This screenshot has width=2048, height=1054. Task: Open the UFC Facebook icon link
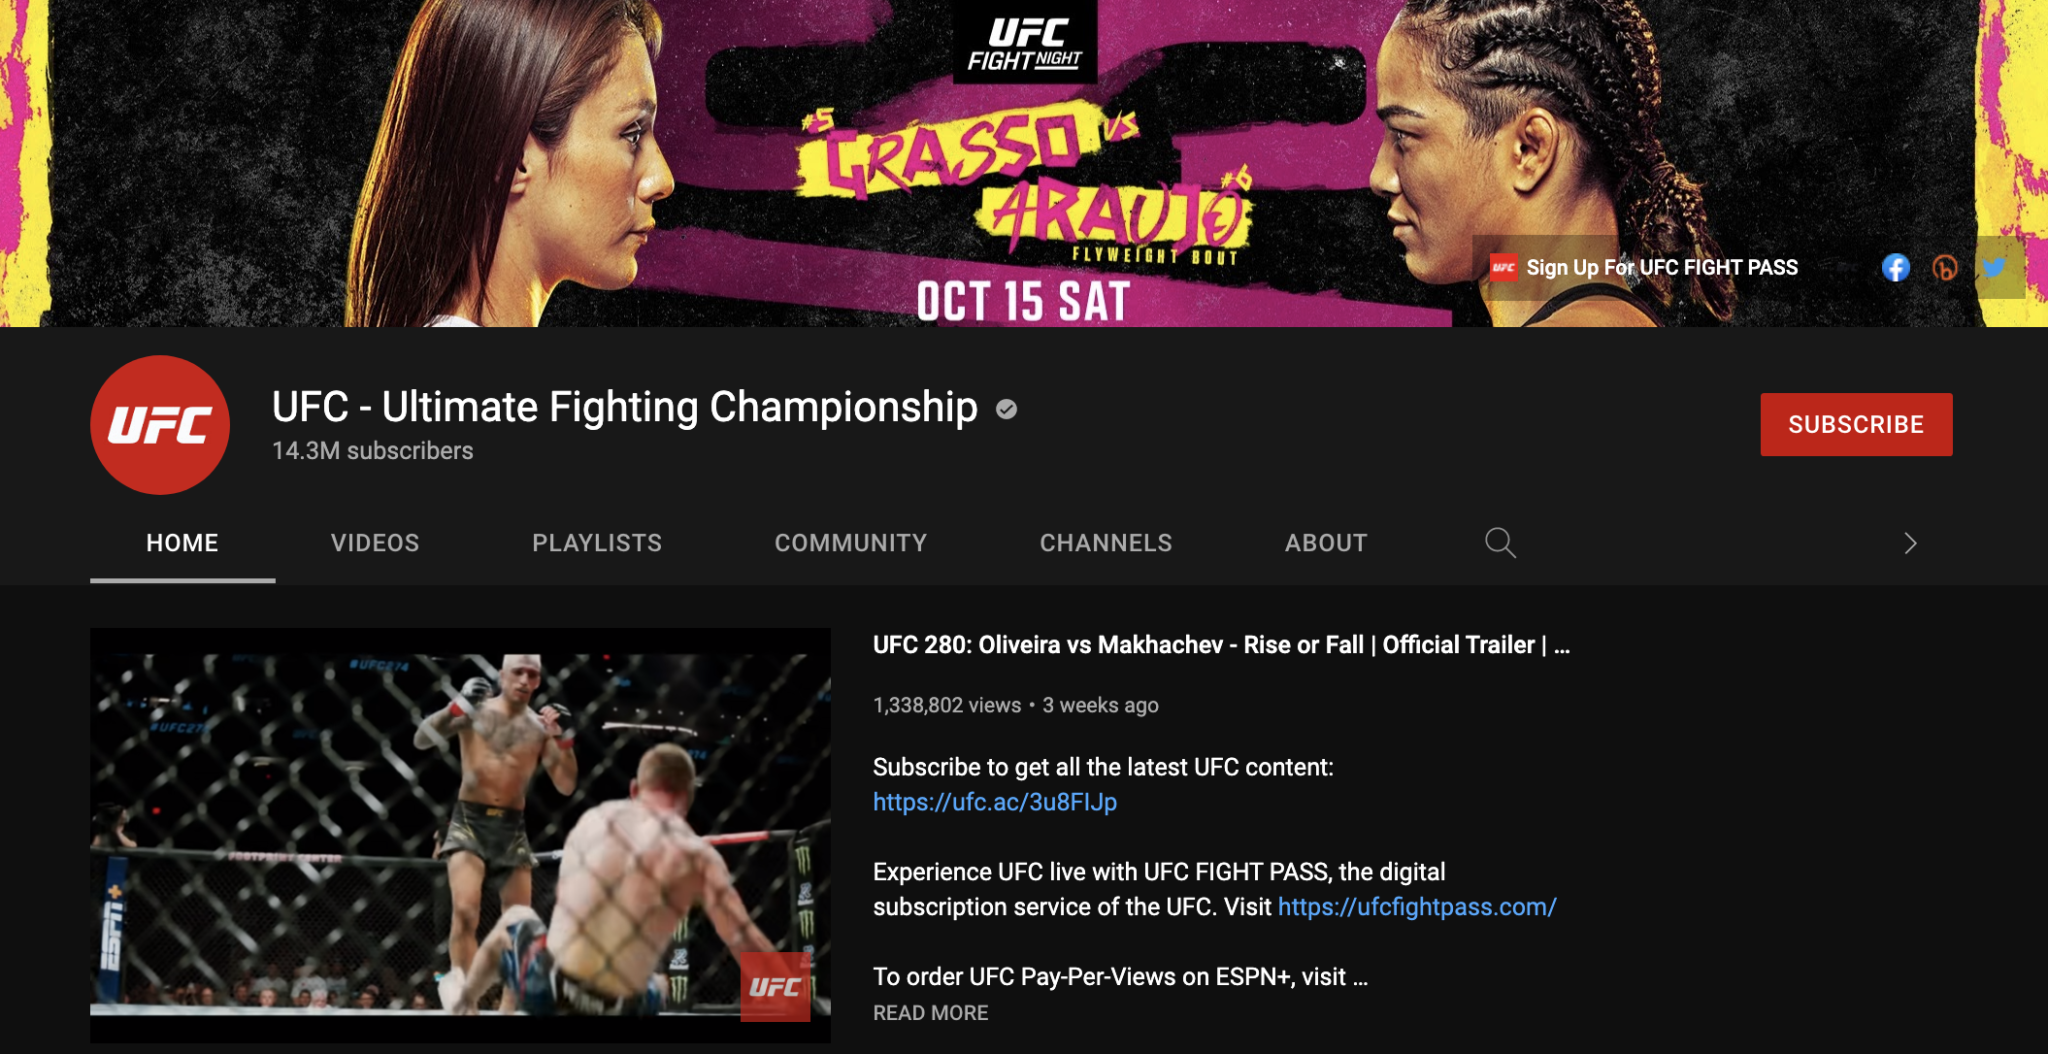click(x=1895, y=268)
